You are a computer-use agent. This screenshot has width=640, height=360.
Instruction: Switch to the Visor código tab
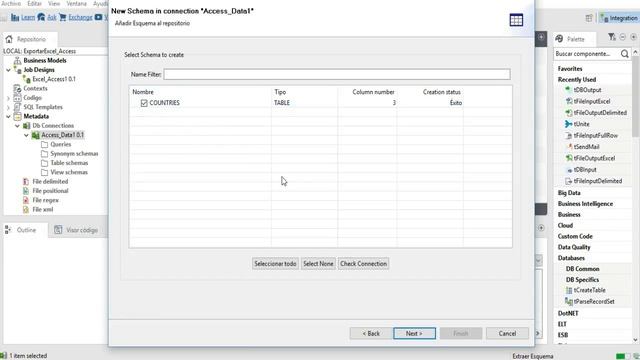[76, 230]
